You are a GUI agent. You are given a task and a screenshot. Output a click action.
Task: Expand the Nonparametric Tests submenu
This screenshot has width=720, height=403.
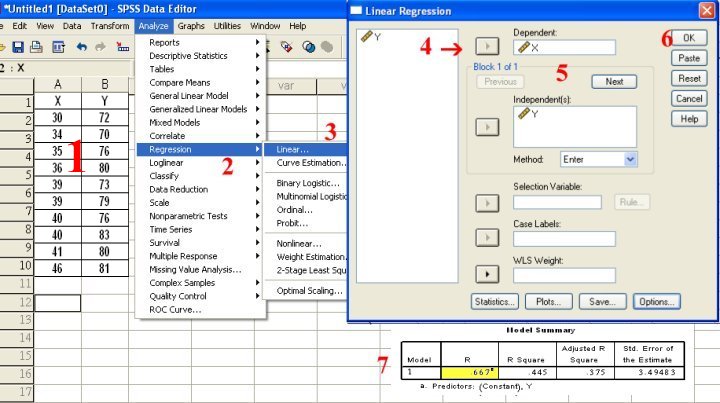pos(201,216)
